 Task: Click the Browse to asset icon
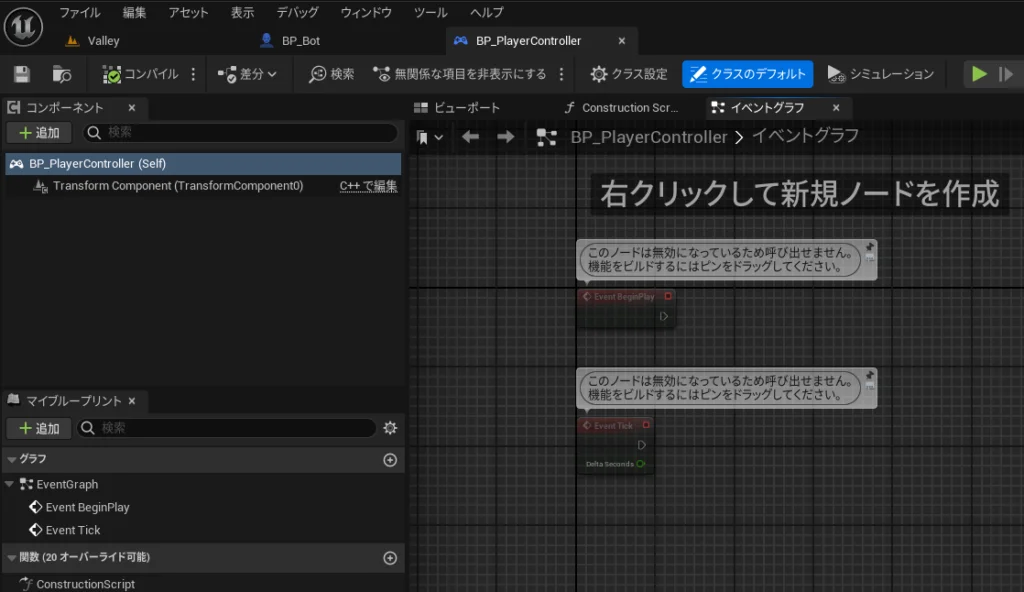62,74
